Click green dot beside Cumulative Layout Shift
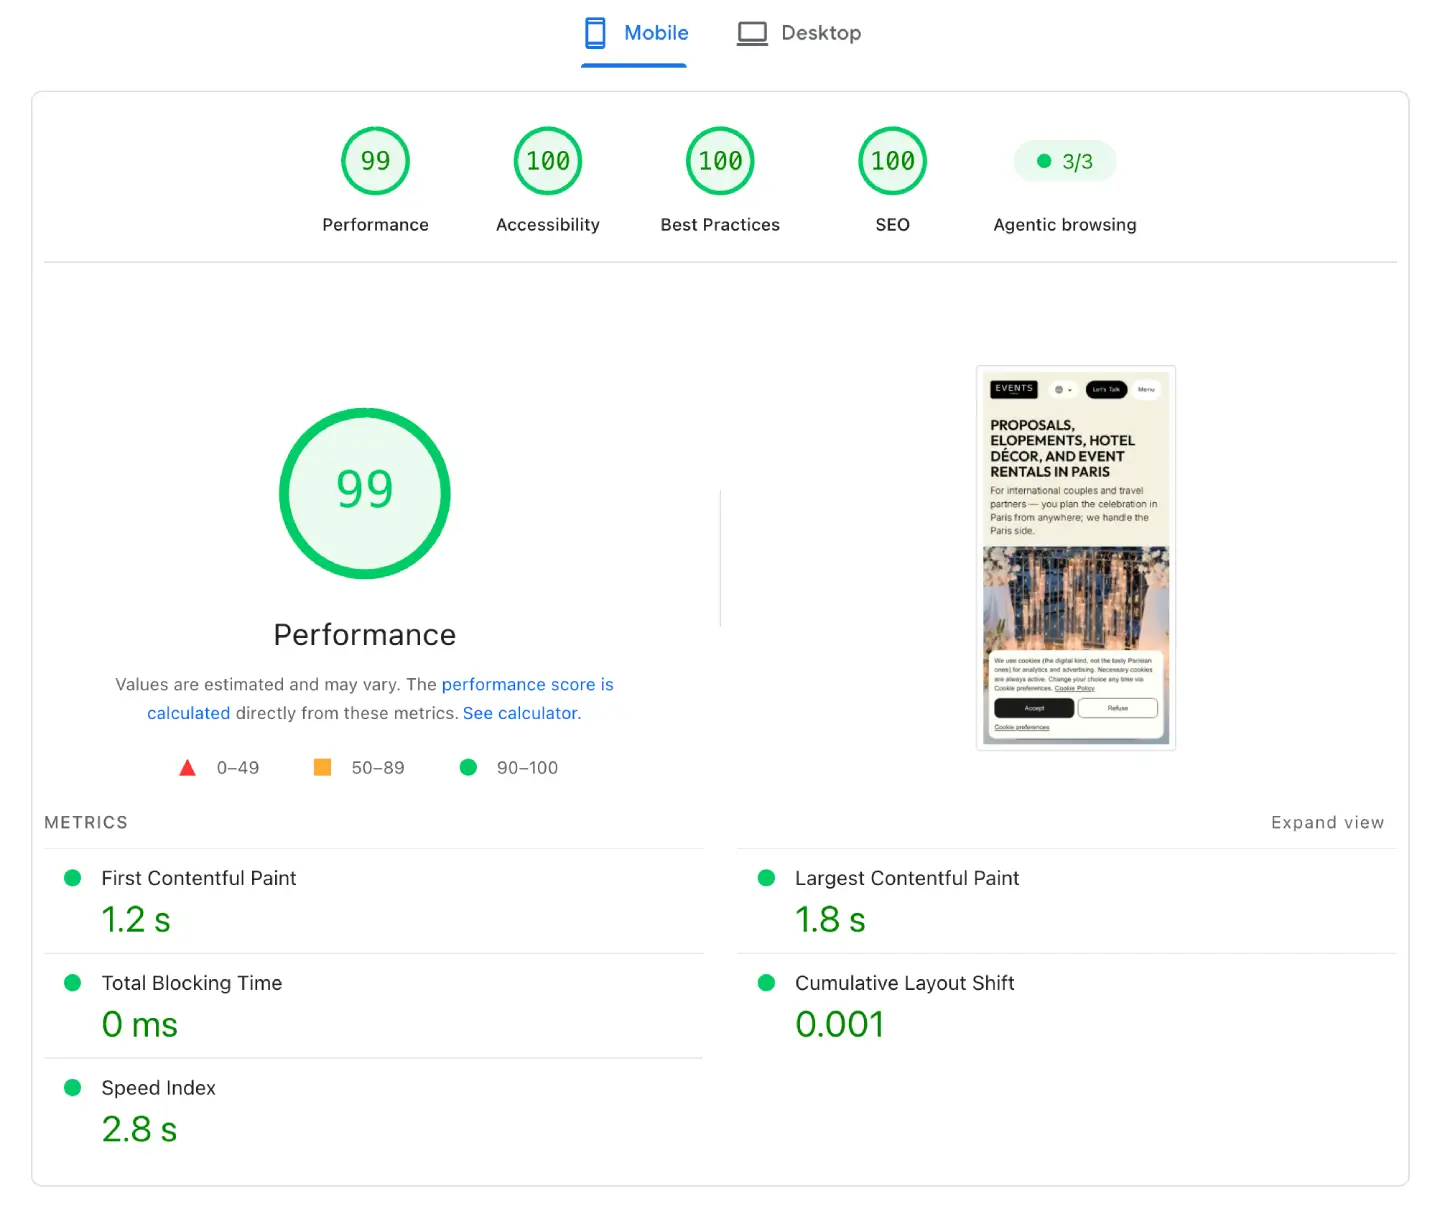The image size is (1440, 1214). [x=766, y=983]
